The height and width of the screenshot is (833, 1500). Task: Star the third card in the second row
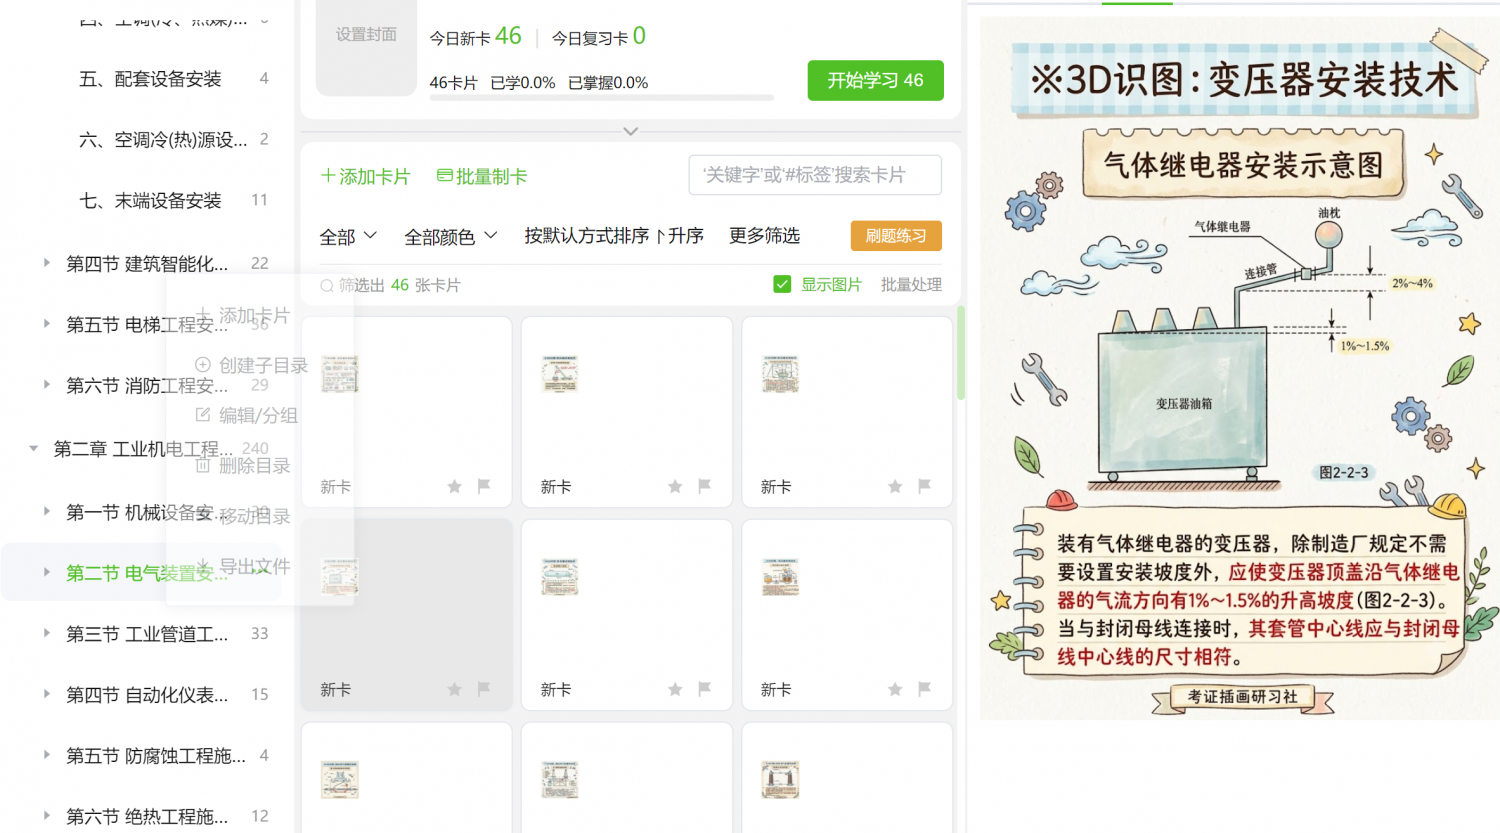[895, 689]
